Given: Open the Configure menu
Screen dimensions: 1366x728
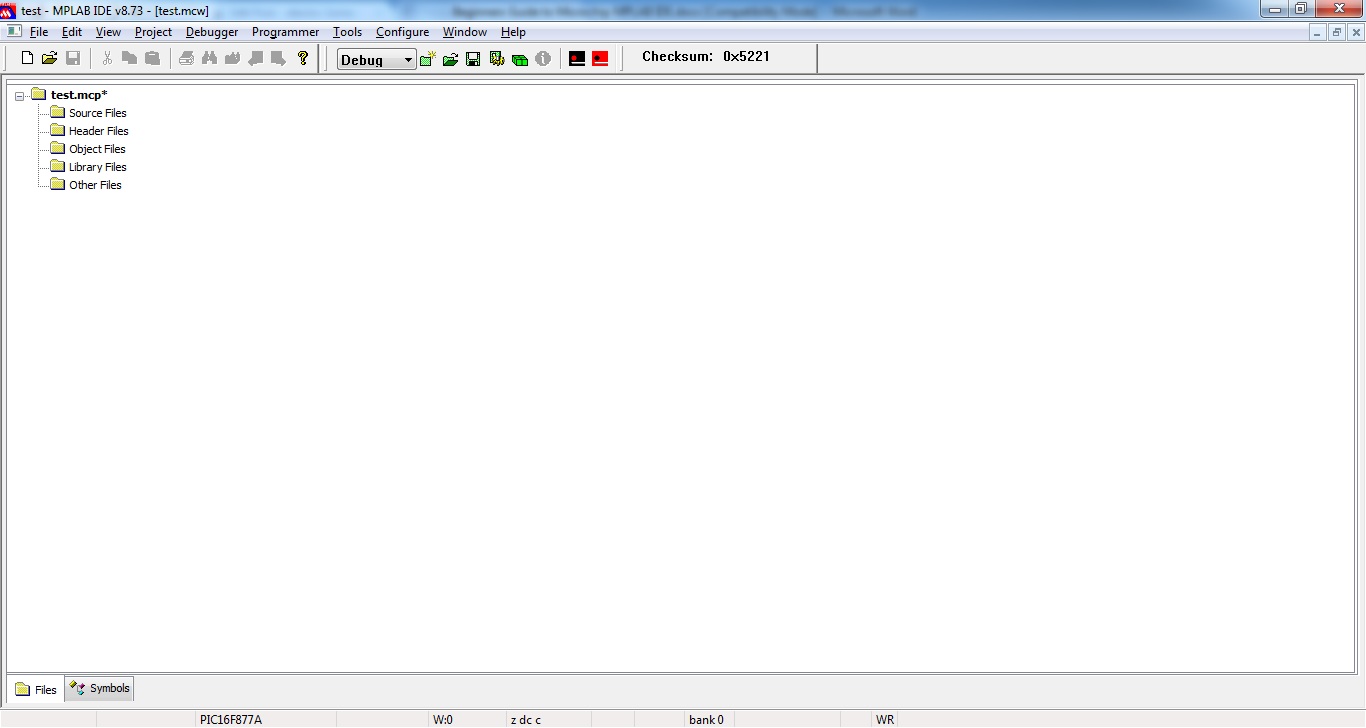Looking at the screenshot, I should pos(402,32).
